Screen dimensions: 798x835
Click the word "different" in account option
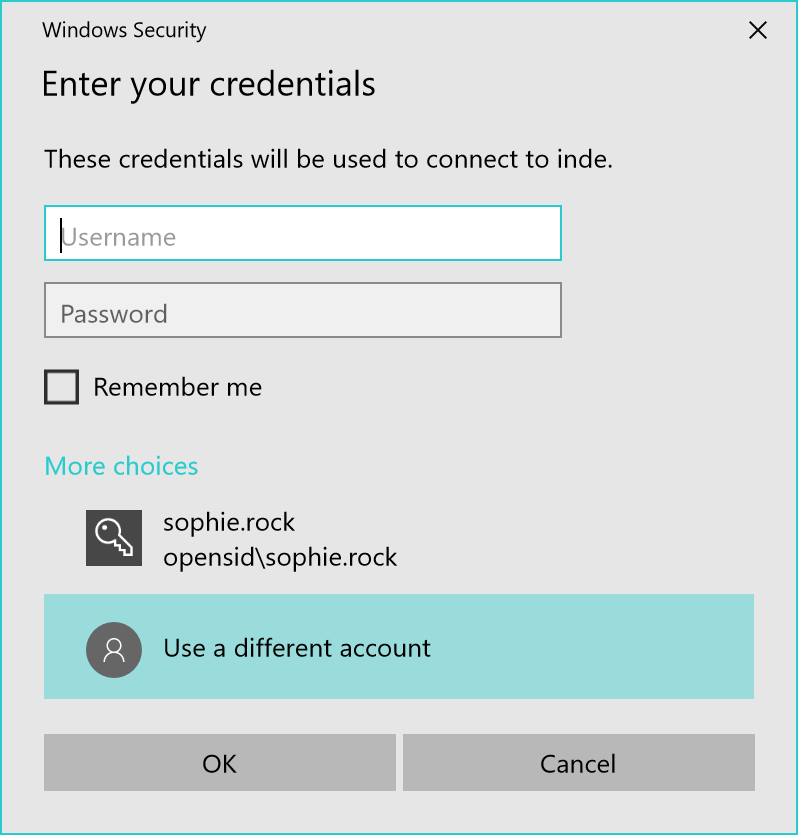pos(283,648)
